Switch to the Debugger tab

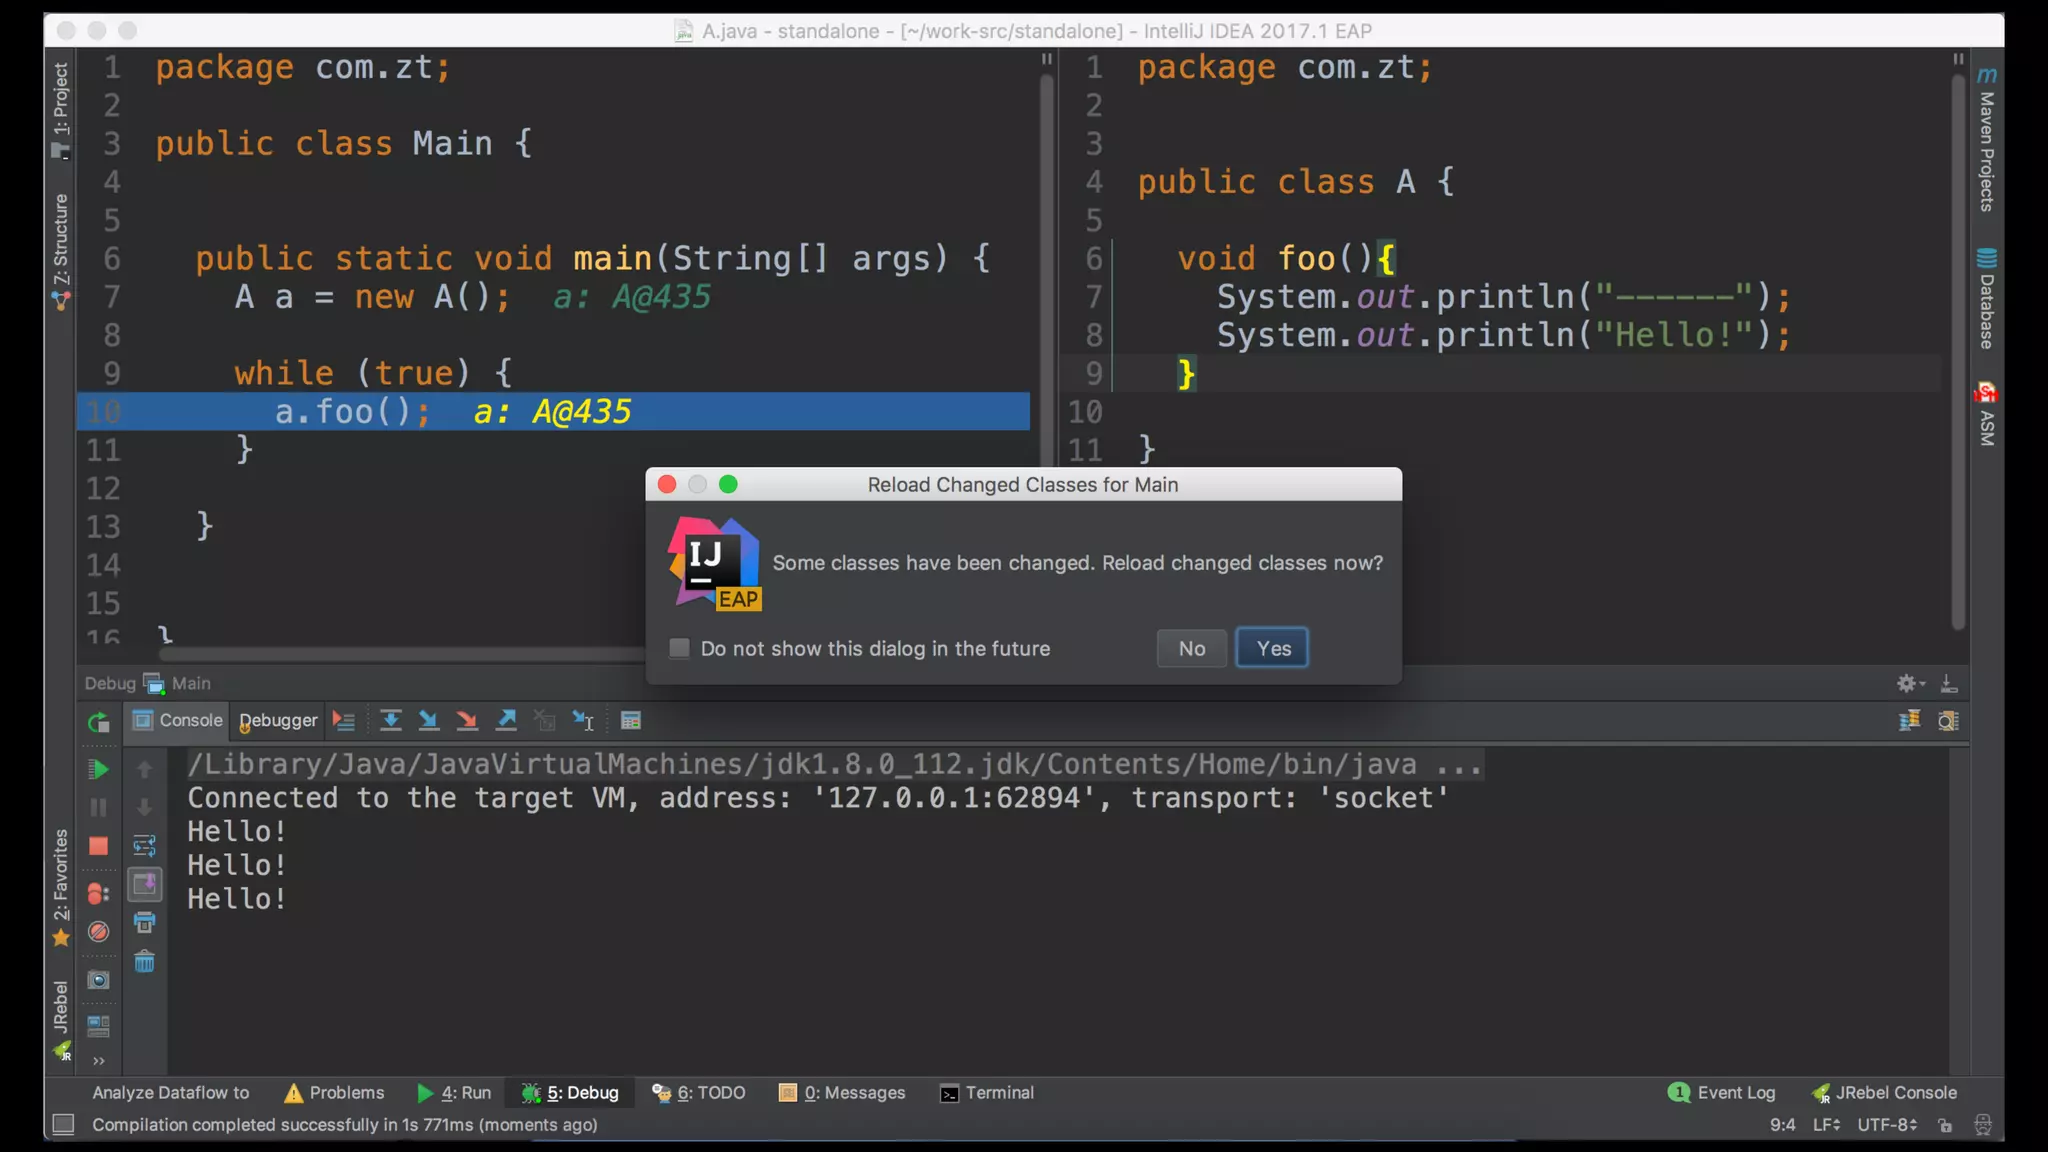(278, 720)
